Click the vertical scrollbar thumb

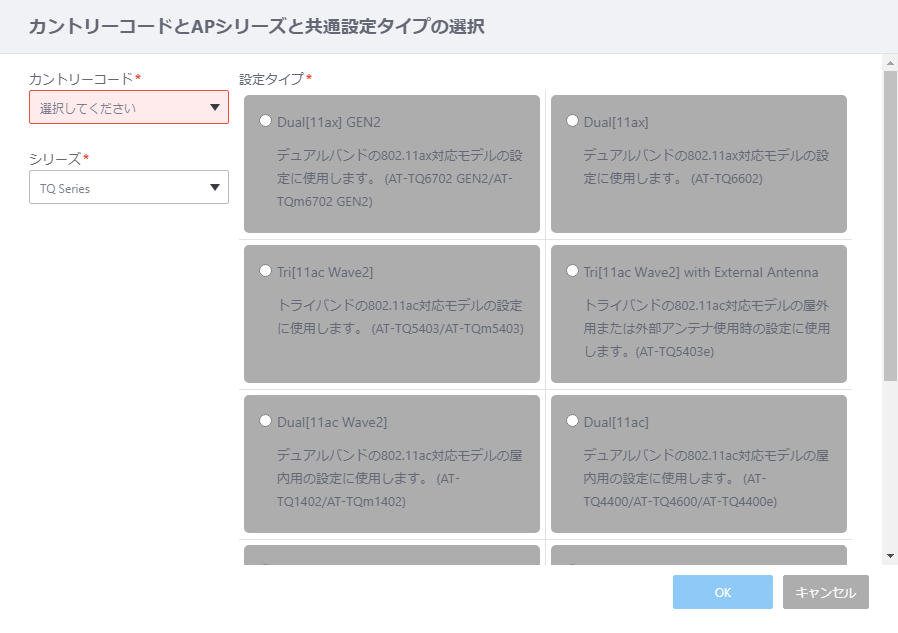click(x=890, y=226)
